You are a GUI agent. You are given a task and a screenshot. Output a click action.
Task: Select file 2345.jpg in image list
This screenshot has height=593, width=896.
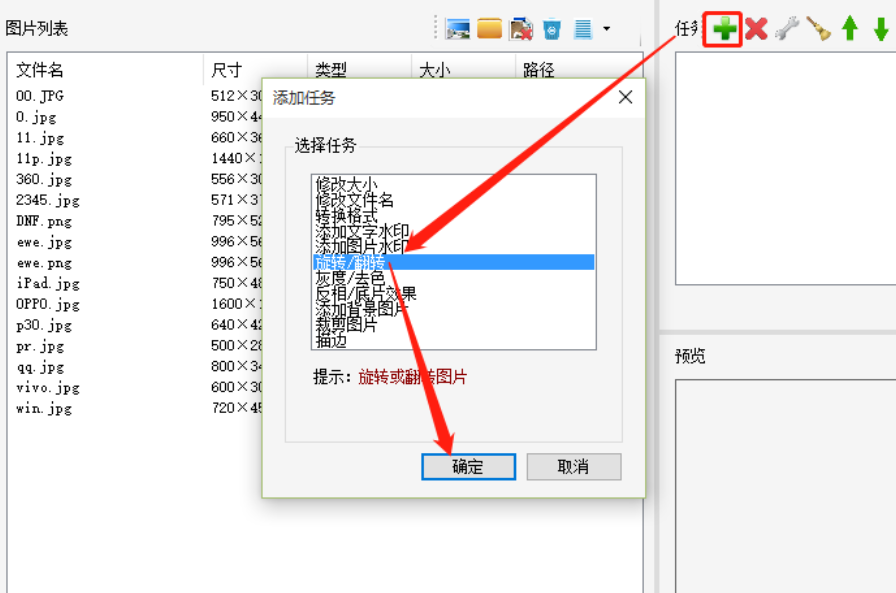click(x=48, y=200)
